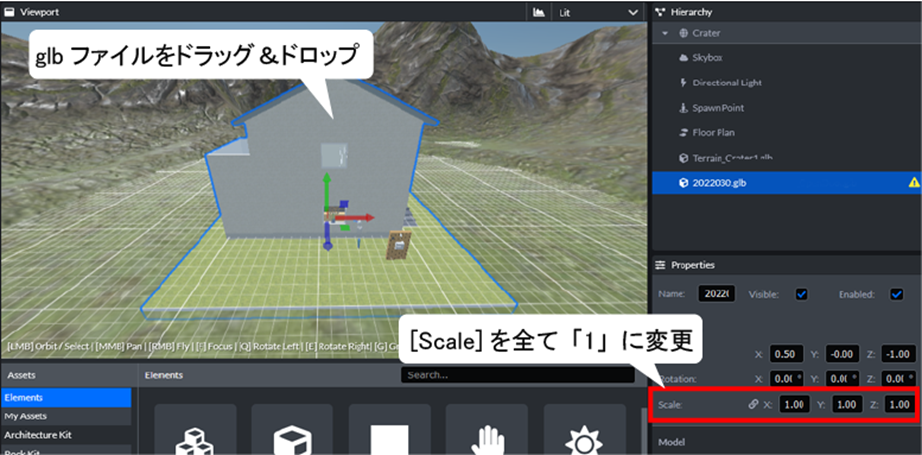Click the Floor Plan hierarchy entry
The image size is (922, 455).
714,132
